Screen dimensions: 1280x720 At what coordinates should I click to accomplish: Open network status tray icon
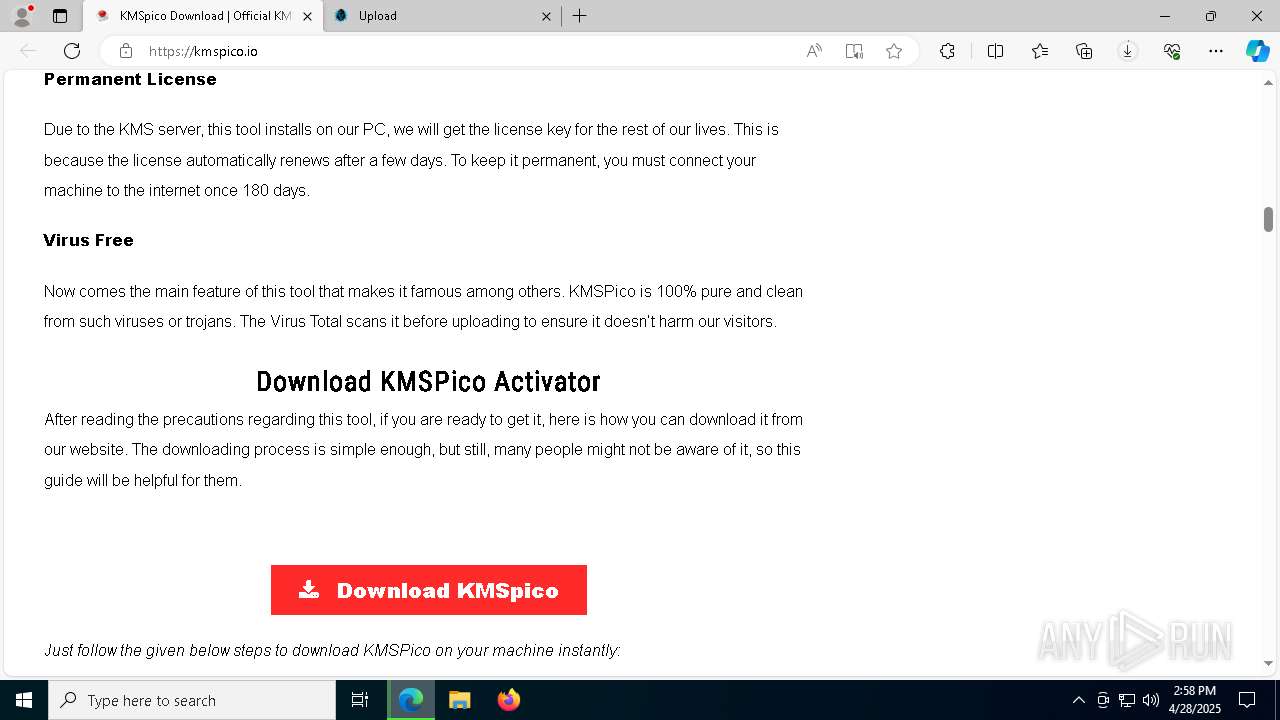tap(1127, 700)
